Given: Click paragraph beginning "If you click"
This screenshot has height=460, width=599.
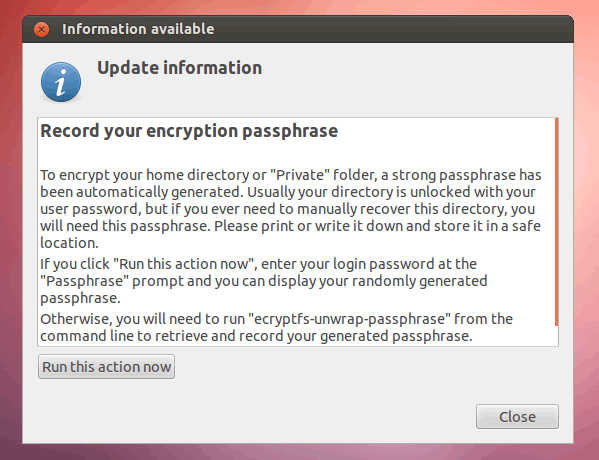Looking at the screenshot, I should coord(264,281).
